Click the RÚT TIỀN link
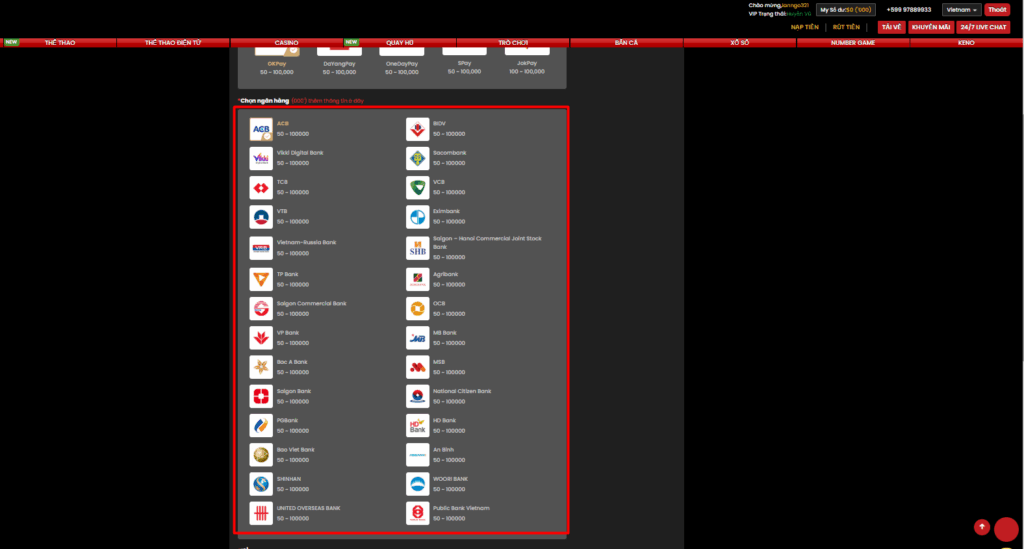 click(846, 27)
